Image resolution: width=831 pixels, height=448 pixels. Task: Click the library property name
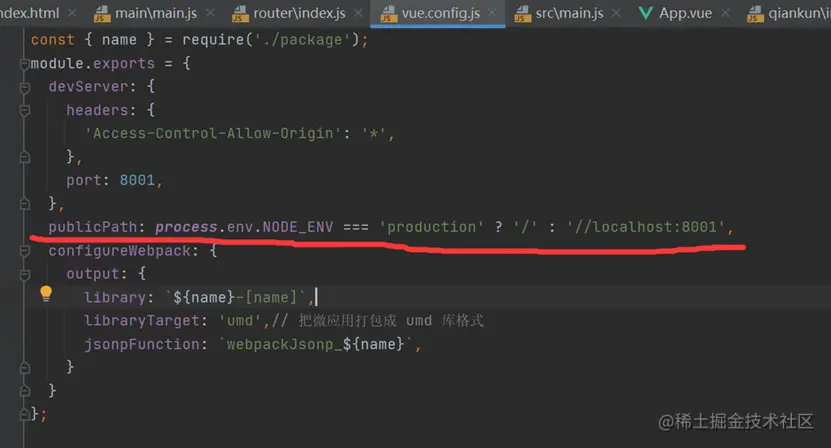(115, 297)
